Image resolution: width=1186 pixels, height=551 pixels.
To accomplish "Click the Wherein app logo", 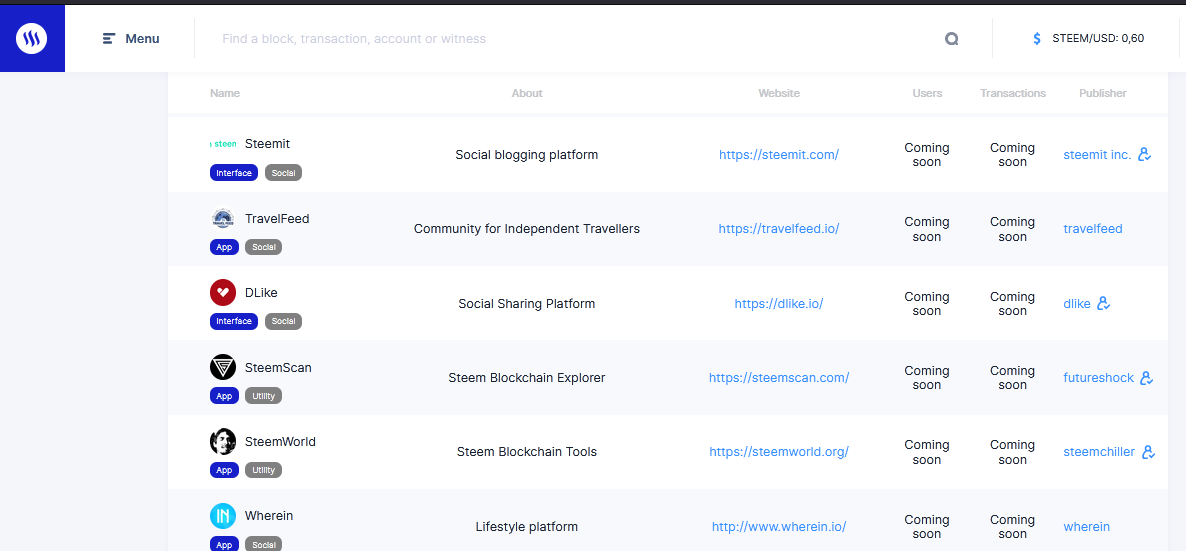I will pyautogui.click(x=223, y=516).
